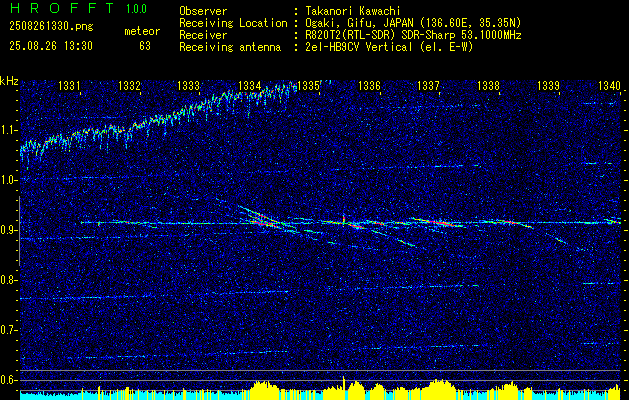Screen dimensions: 629x400
Task: Click the 1336 time marker
Action: (x=369, y=85)
